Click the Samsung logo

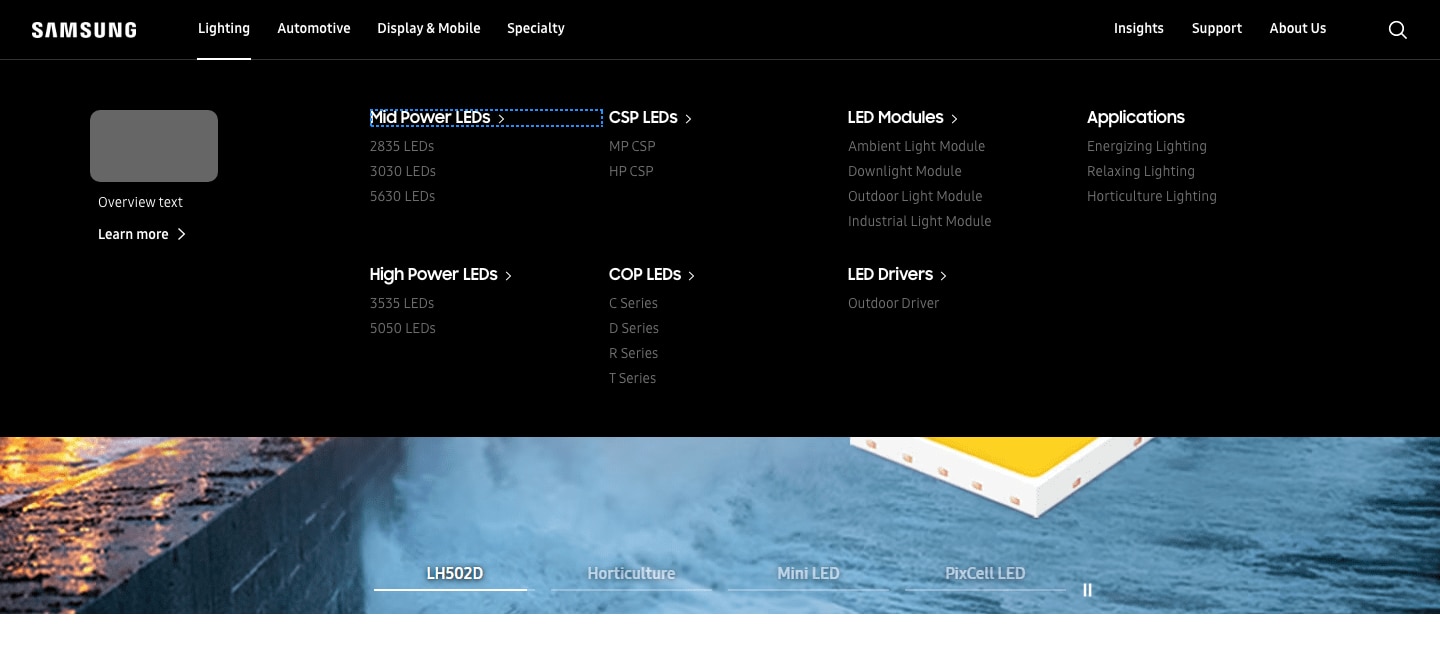(x=84, y=29)
